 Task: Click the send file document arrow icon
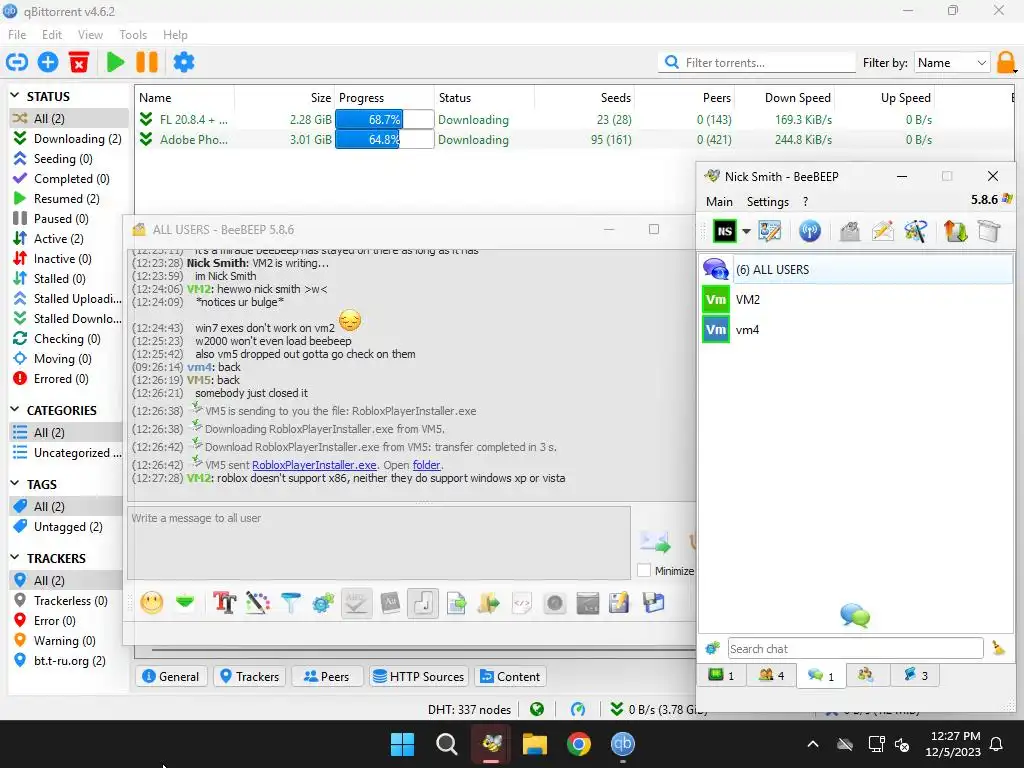456,602
